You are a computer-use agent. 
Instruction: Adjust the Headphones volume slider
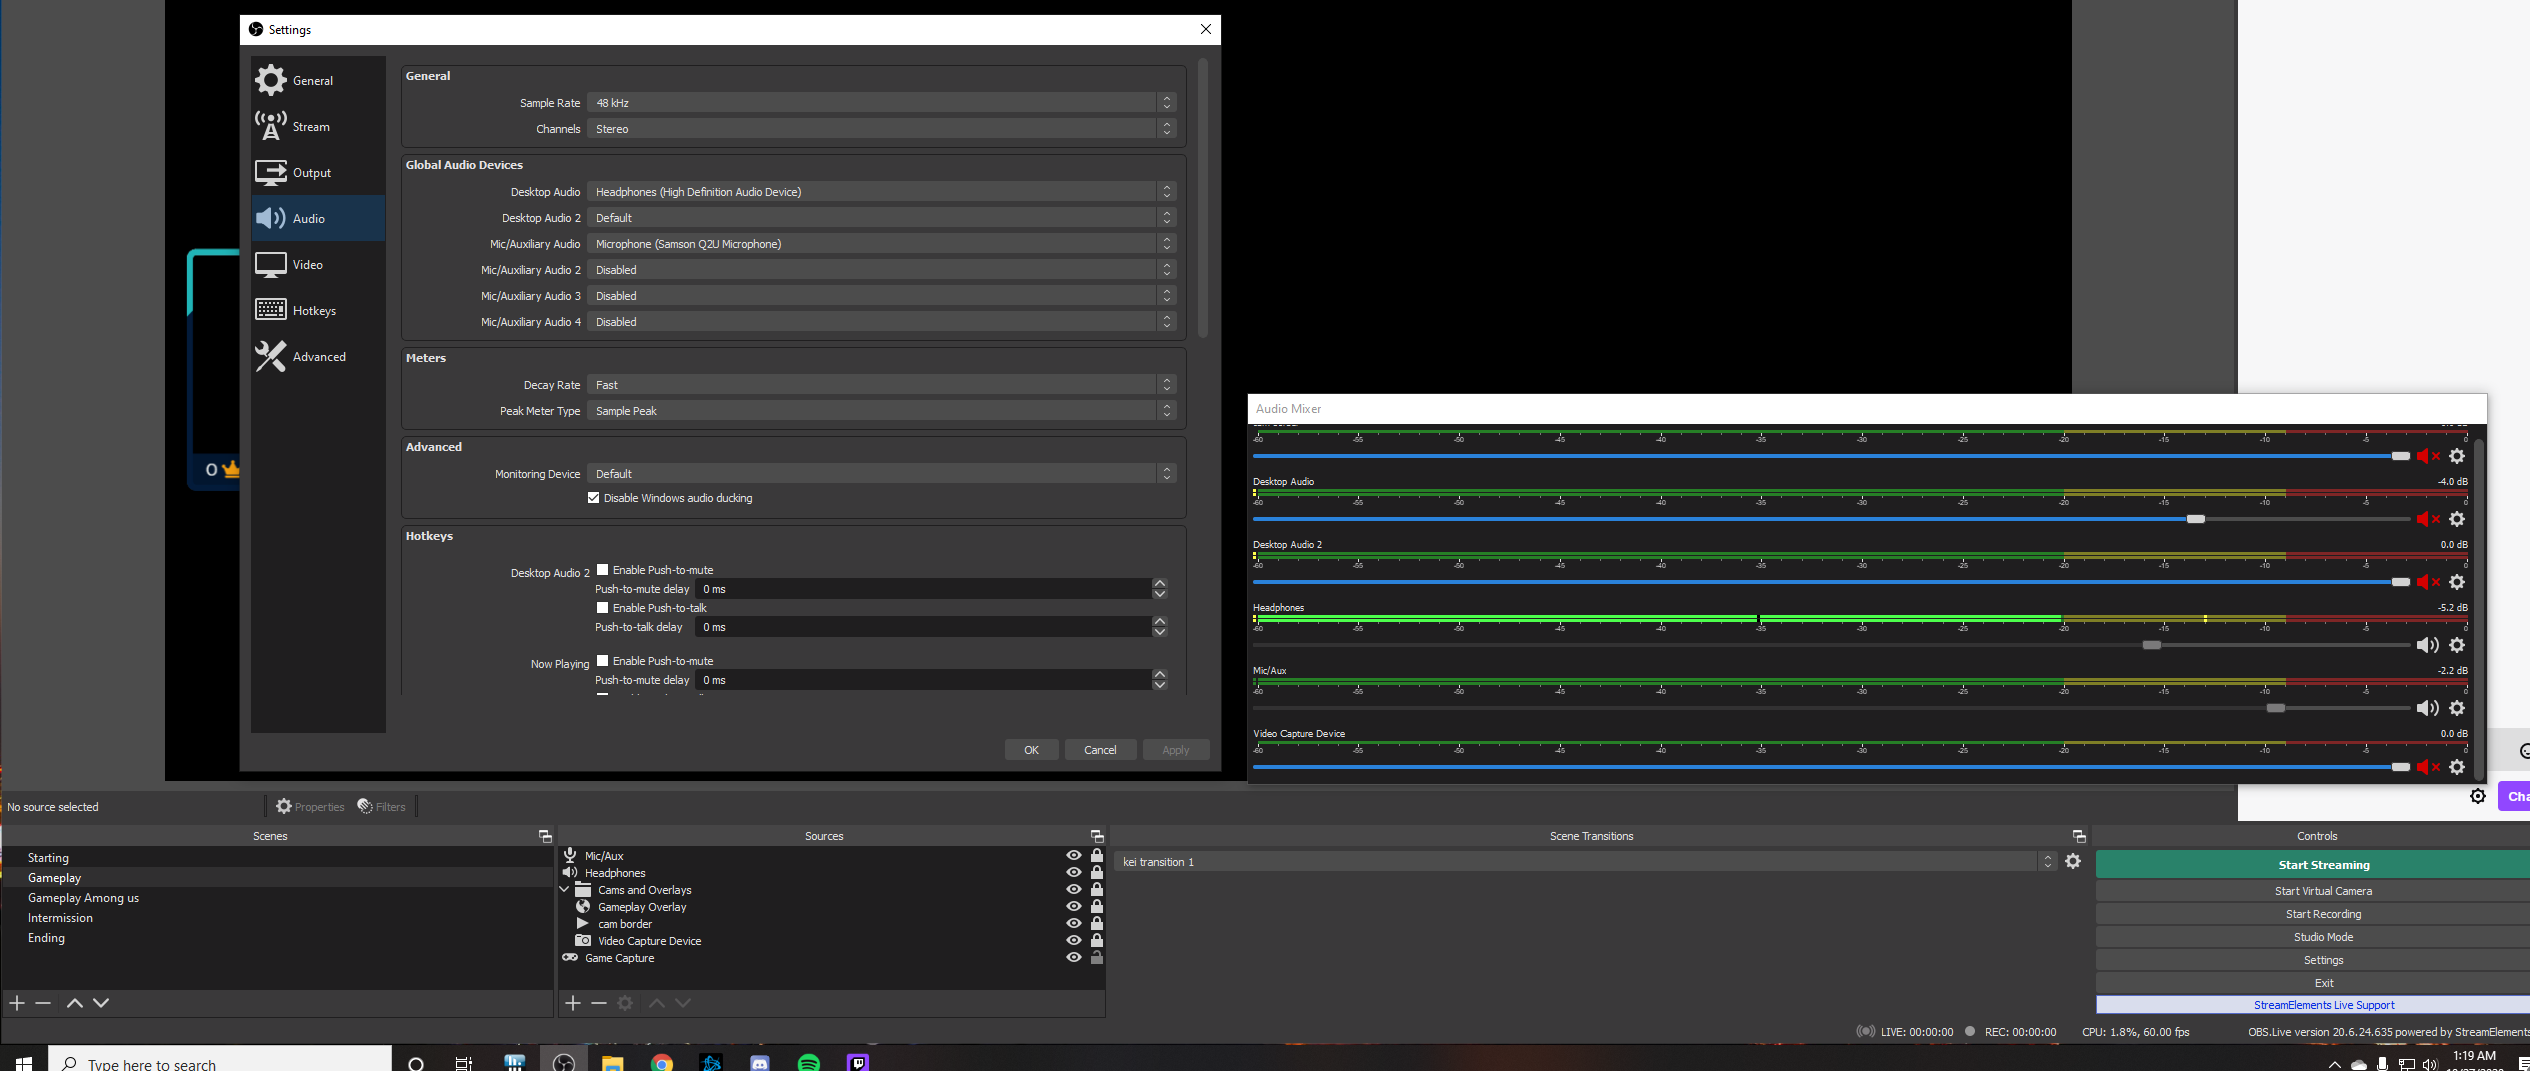tap(2152, 645)
